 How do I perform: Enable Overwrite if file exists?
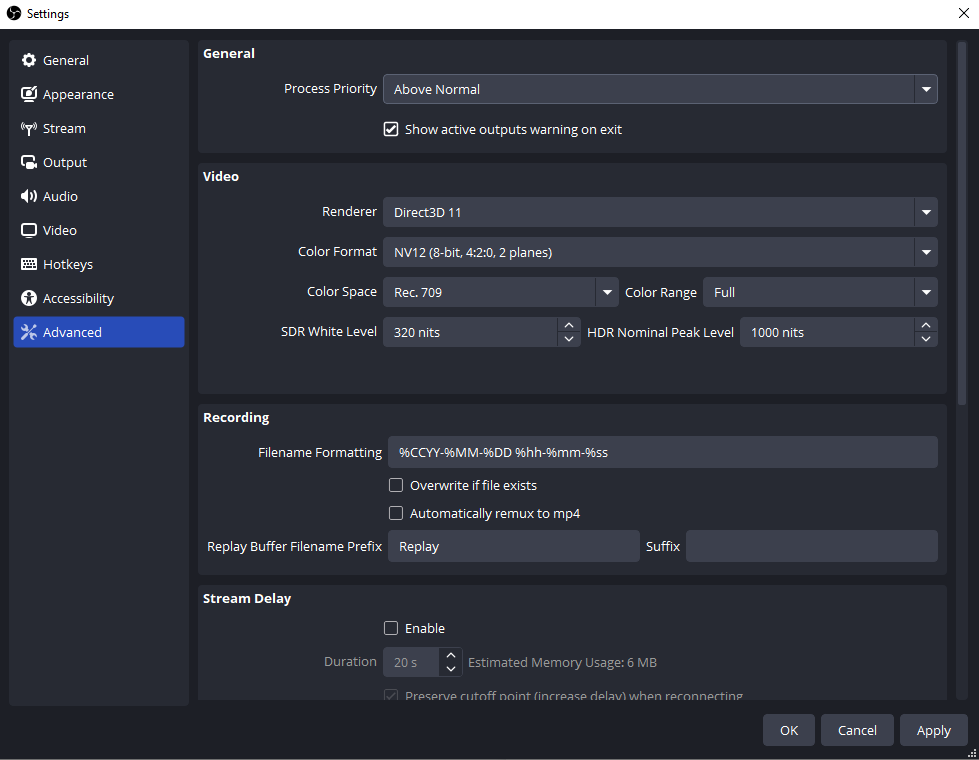pyautogui.click(x=396, y=485)
